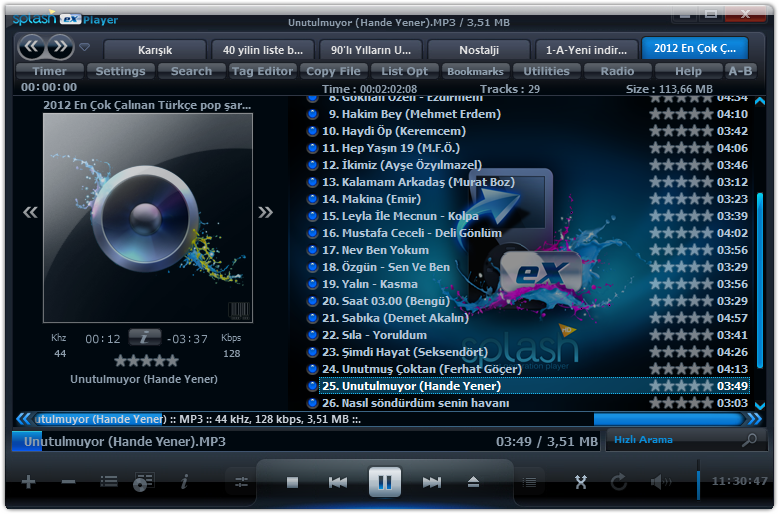Toggle playlist view icon right of eject

tap(530, 482)
